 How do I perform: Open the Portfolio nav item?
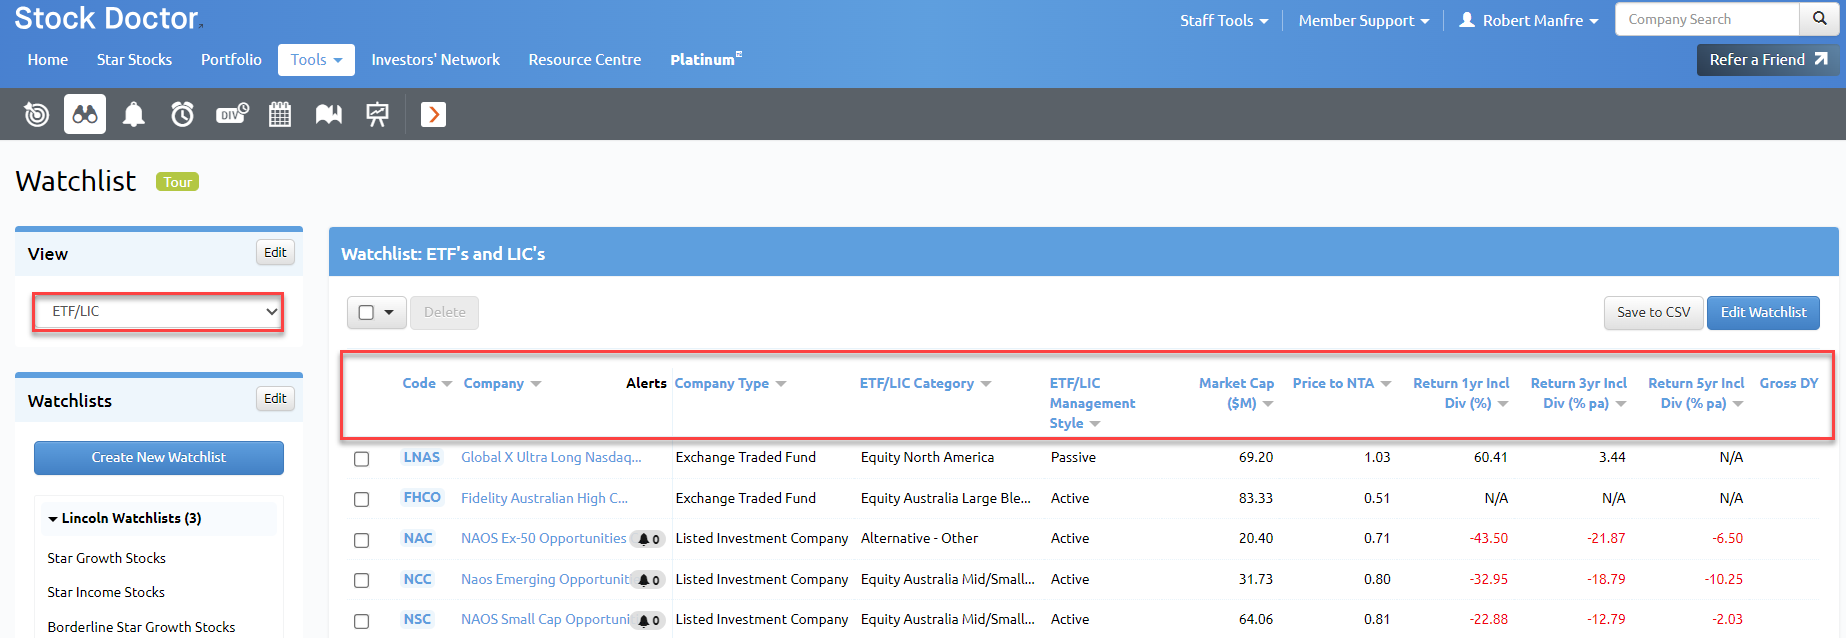click(231, 60)
